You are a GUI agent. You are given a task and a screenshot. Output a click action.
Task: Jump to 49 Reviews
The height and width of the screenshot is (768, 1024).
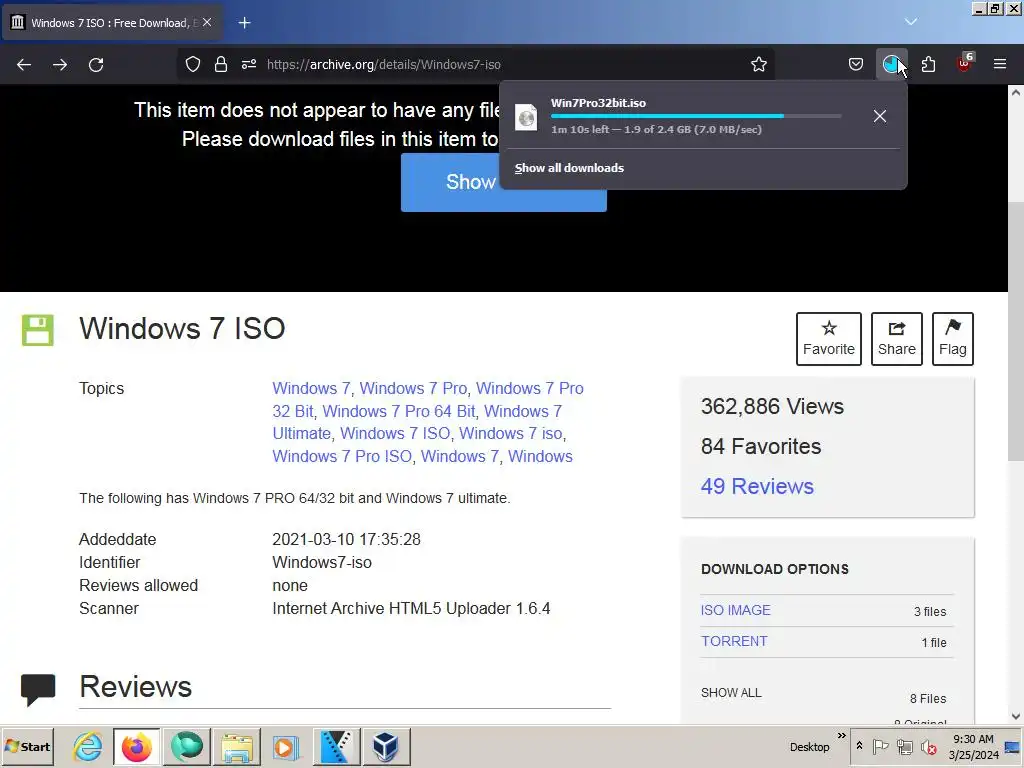point(757,487)
